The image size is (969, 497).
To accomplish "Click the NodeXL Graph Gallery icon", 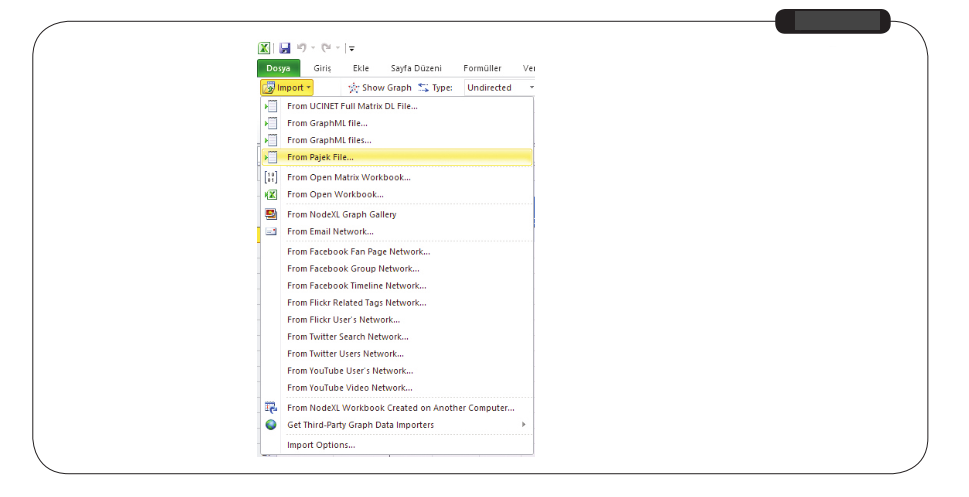I will (x=270, y=214).
